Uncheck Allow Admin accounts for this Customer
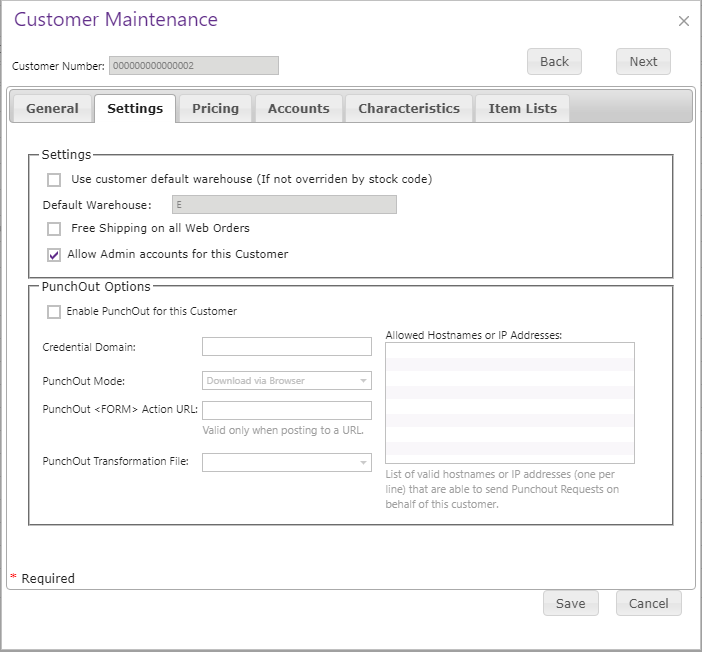 coord(54,255)
